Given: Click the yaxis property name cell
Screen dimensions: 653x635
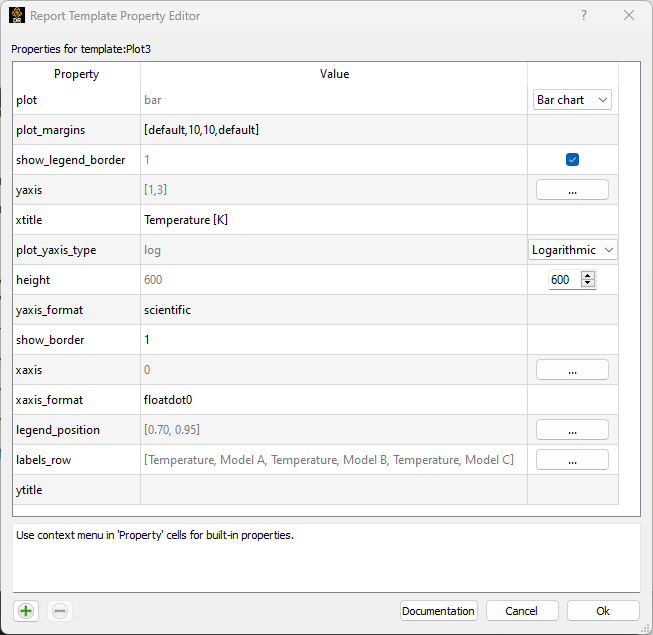Looking at the screenshot, I should [x=77, y=190].
